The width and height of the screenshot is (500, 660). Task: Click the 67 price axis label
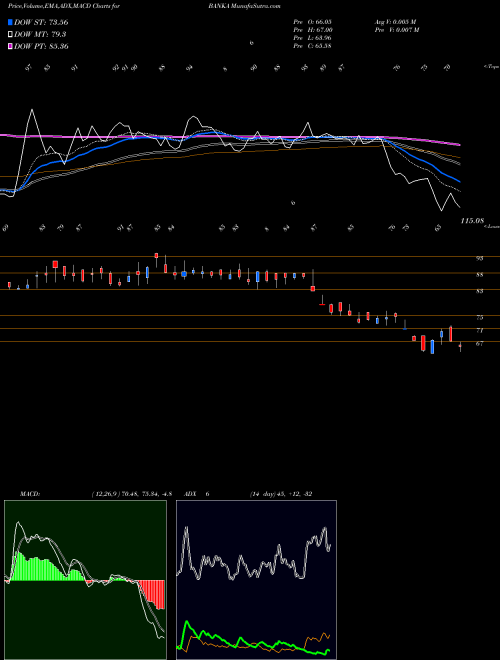click(479, 344)
